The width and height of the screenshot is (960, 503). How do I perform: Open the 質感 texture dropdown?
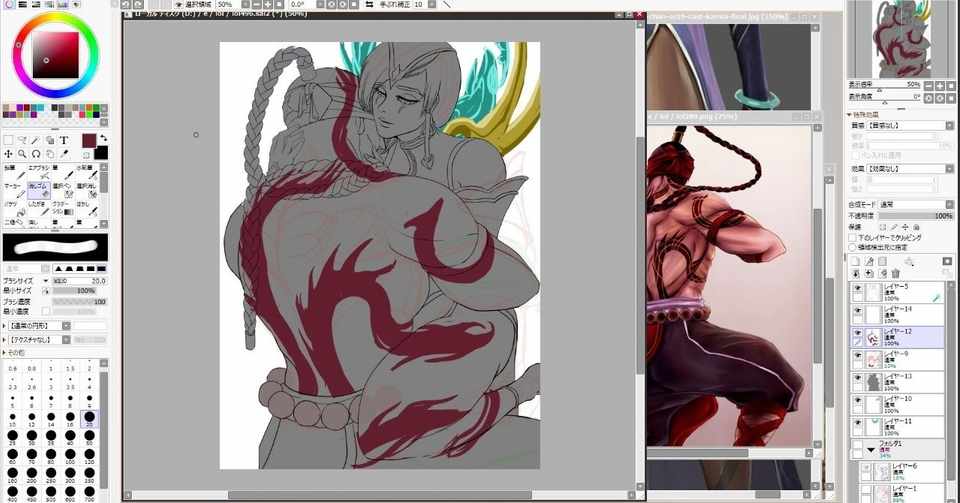911,125
